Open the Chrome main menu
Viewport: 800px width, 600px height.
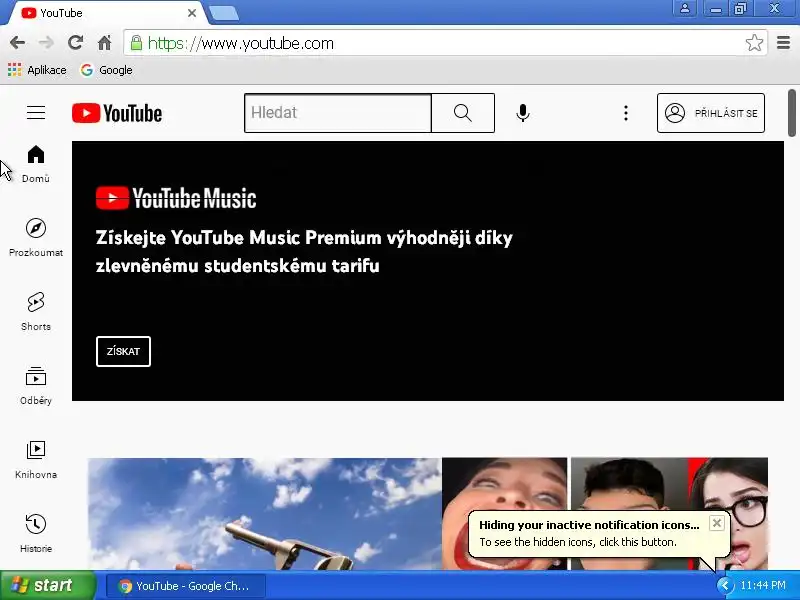click(x=784, y=43)
